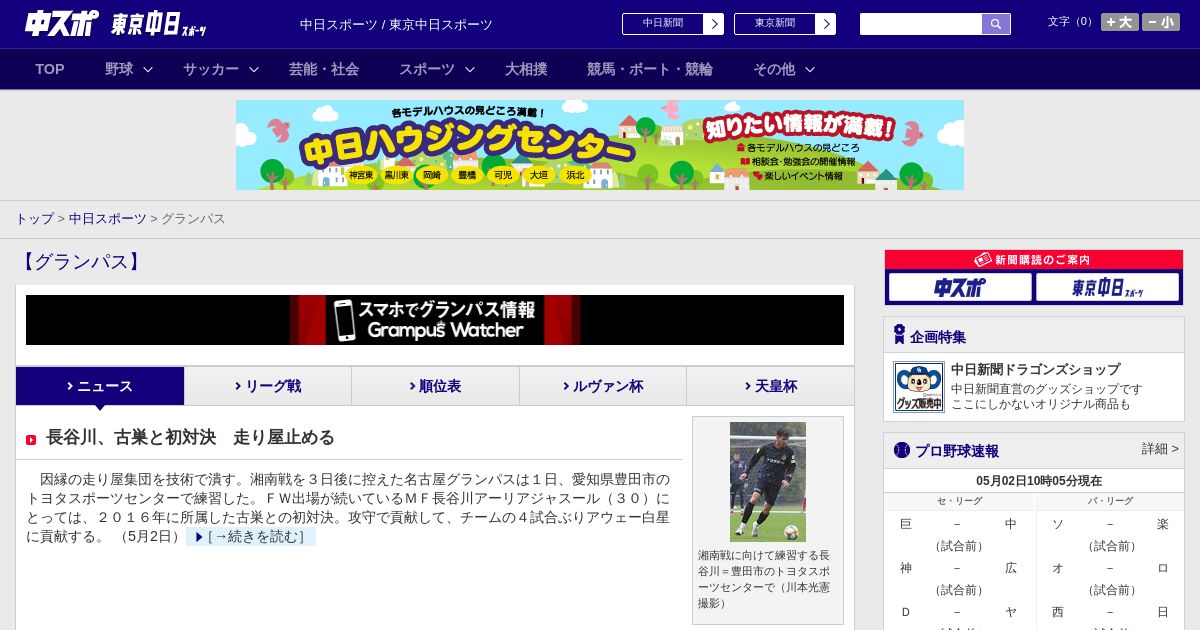Viewport: 1200px width, 630px height.
Task: Click the arrow next to 東京新聞
Action: coord(826,24)
